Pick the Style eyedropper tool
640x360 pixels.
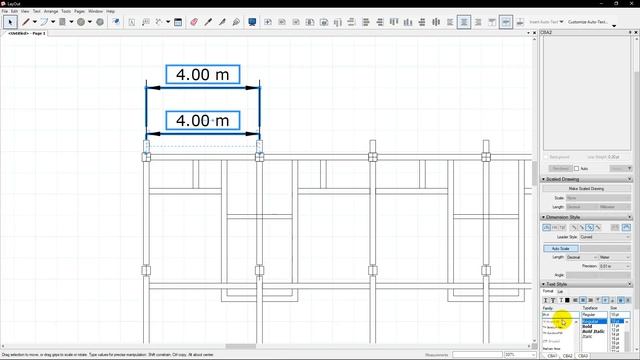pyautogui.click(x=208, y=22)
